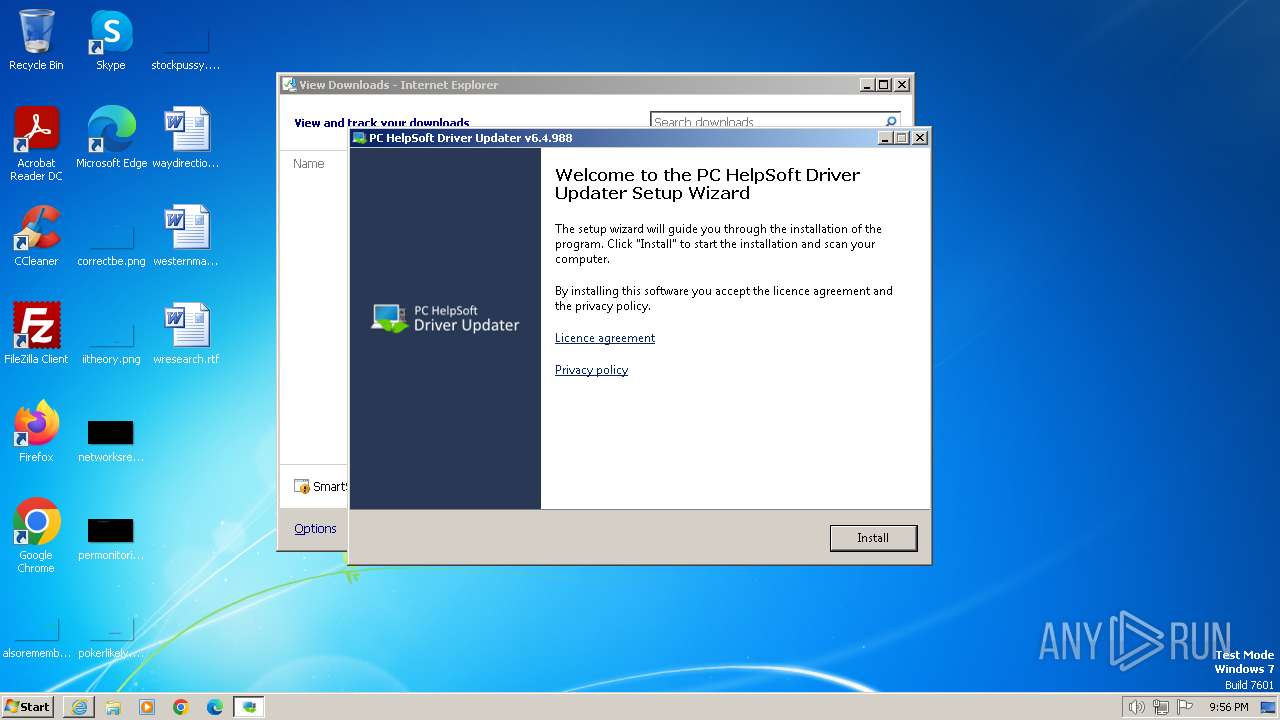Viewport: 1280px width, 720px height.
Task: Select the Microsoft Edge desktop shortcut
Action: 111,138
